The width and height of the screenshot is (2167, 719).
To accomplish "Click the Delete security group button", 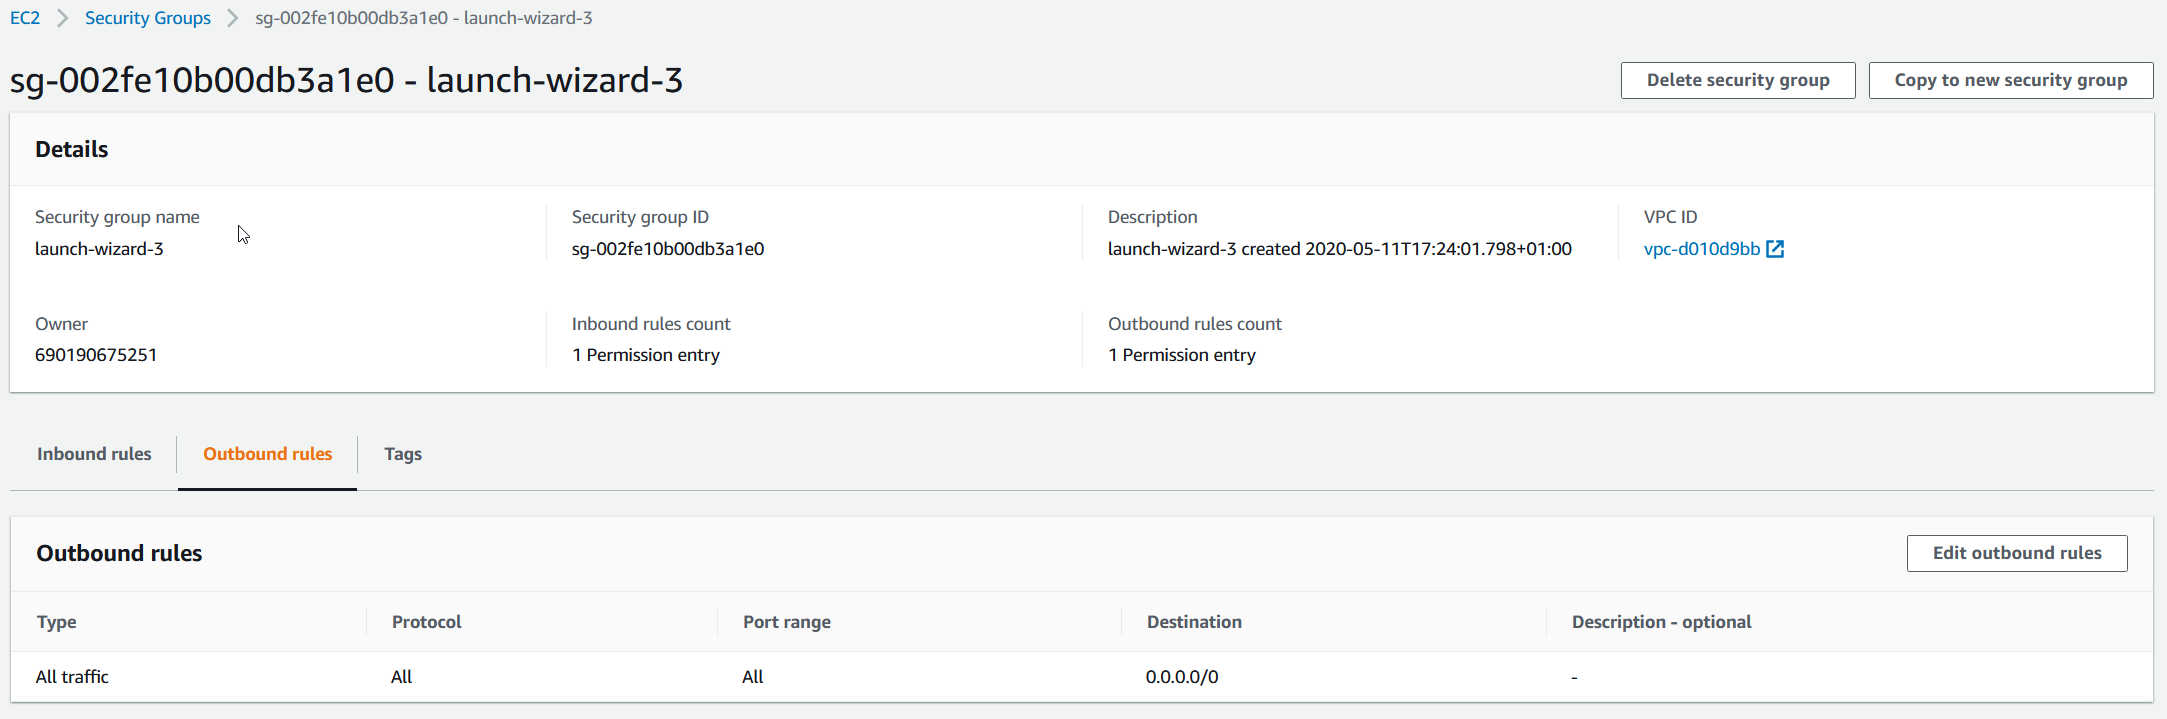I will (1737, 80).
